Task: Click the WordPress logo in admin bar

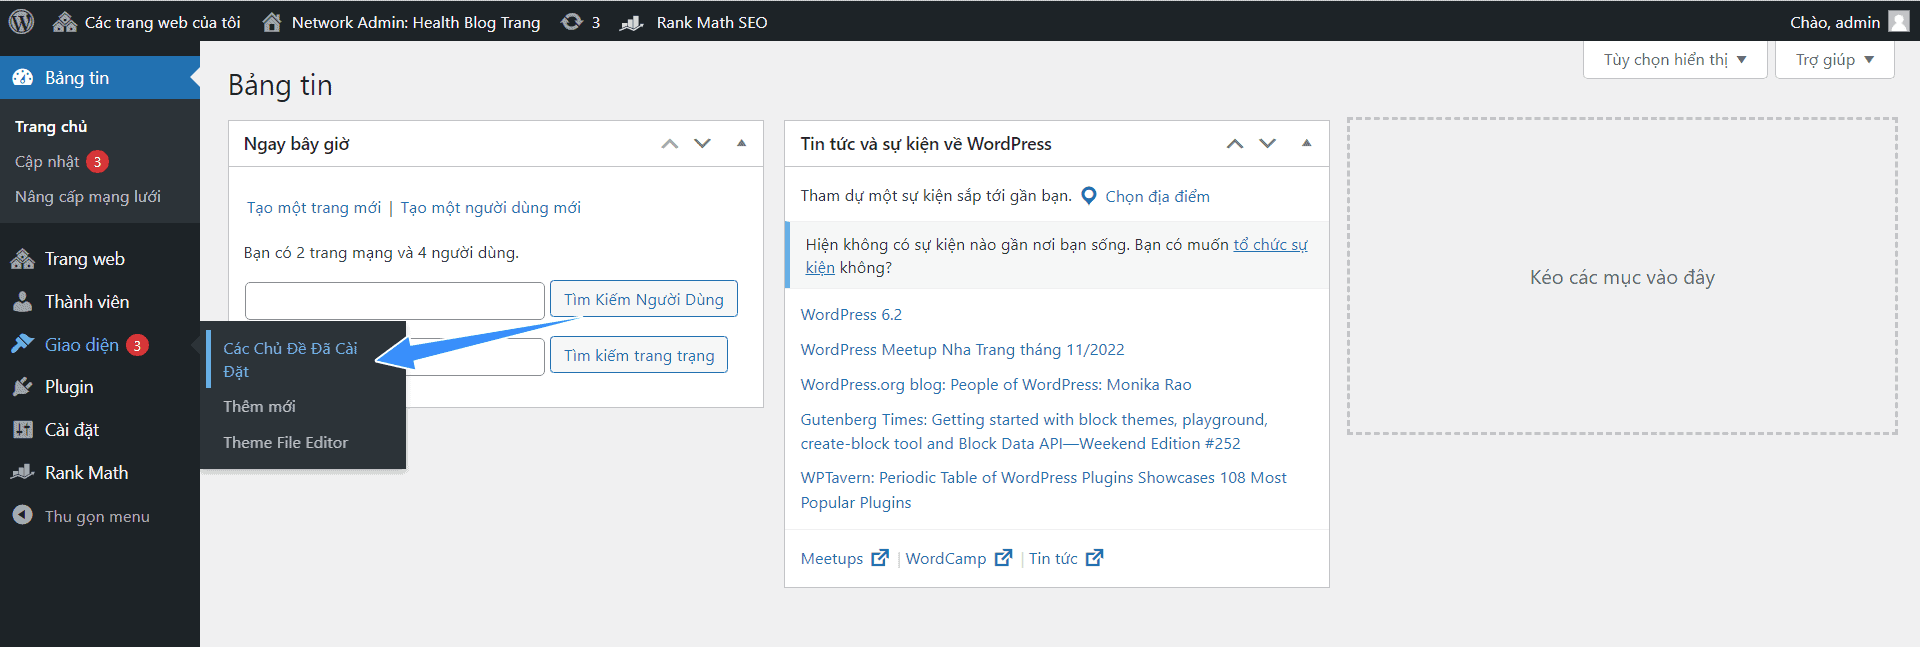Action: click(21, 21)
